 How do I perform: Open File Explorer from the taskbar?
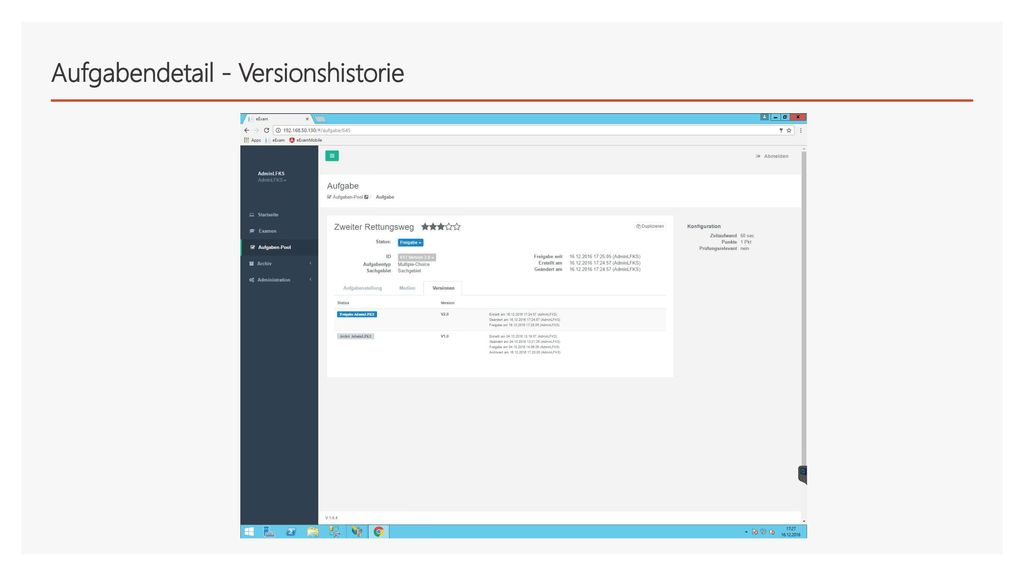coord(313,532)
